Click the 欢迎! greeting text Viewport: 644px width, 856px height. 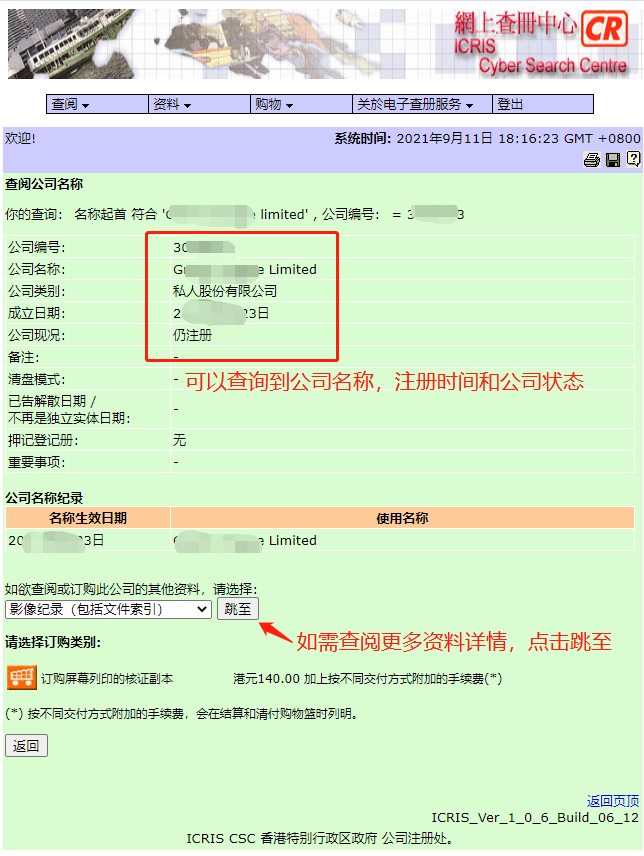[x=20, y=139]
